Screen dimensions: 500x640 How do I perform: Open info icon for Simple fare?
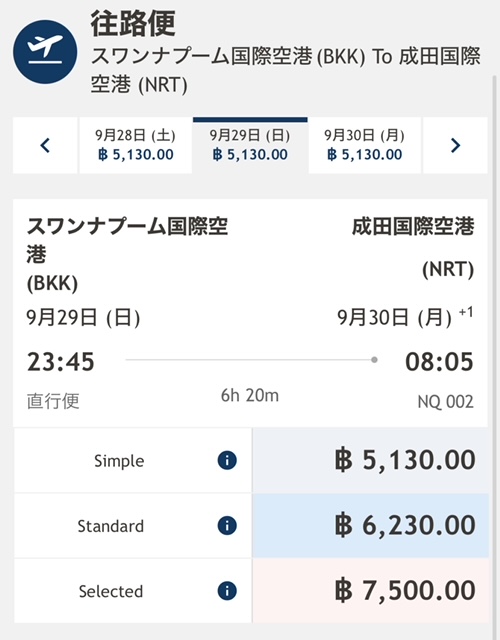click(227, 461)
